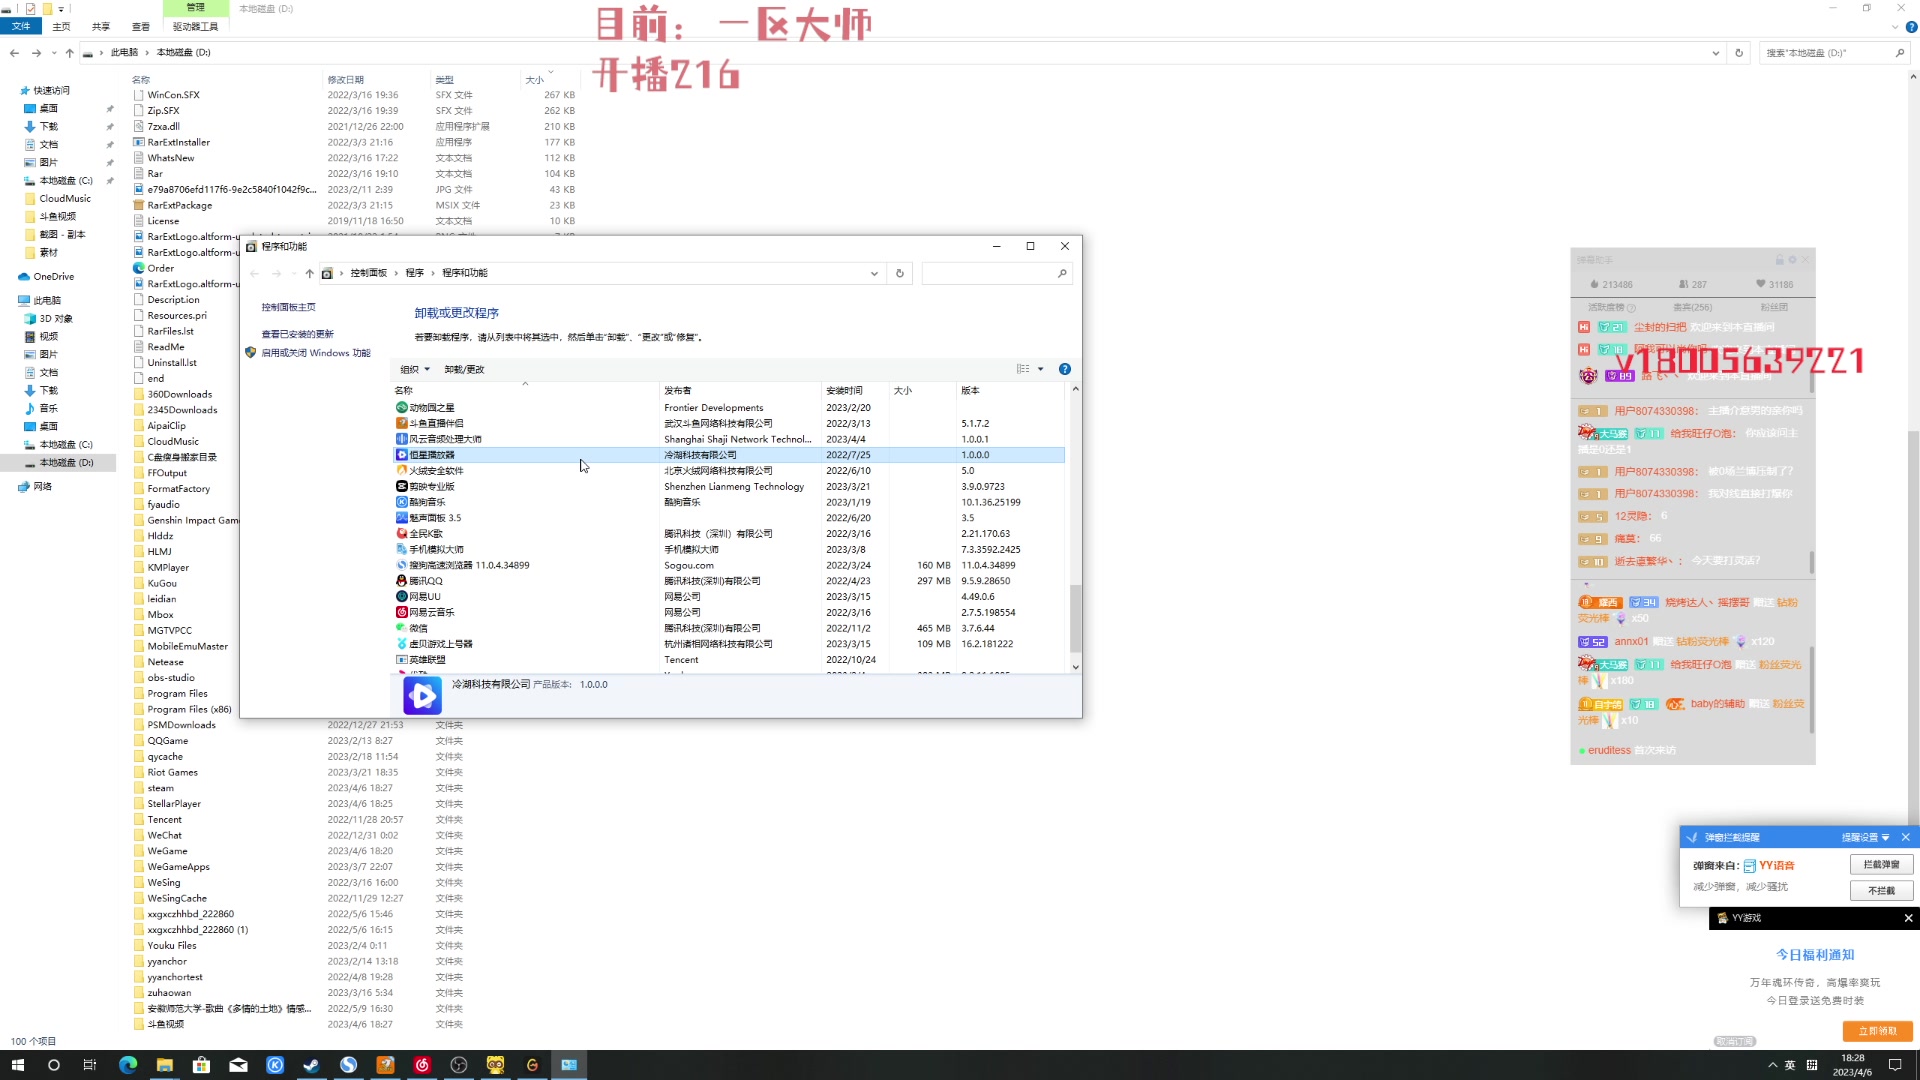
Task: Click the NetEase Cloud Music taskbar icon
Action: (x=422, y=1065)
